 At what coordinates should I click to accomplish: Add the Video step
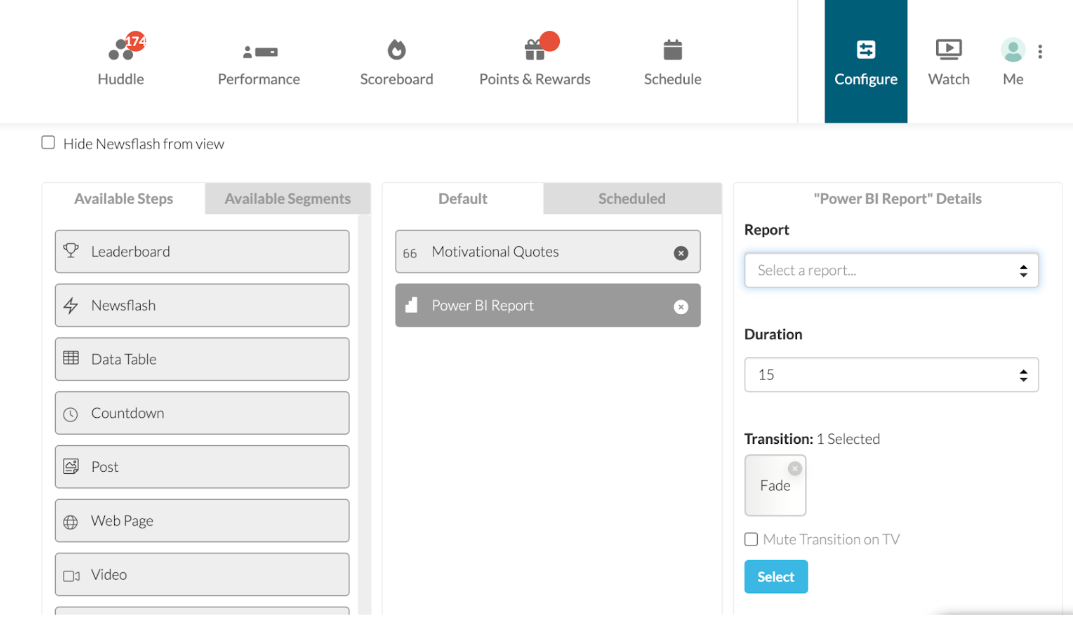click(202, 574)
